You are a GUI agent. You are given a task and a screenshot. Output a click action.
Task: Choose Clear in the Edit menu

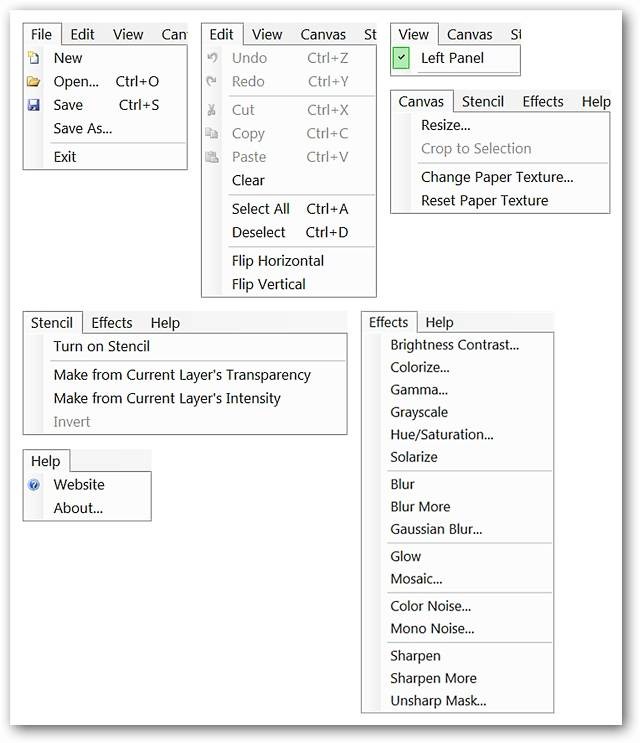point(248,181)
